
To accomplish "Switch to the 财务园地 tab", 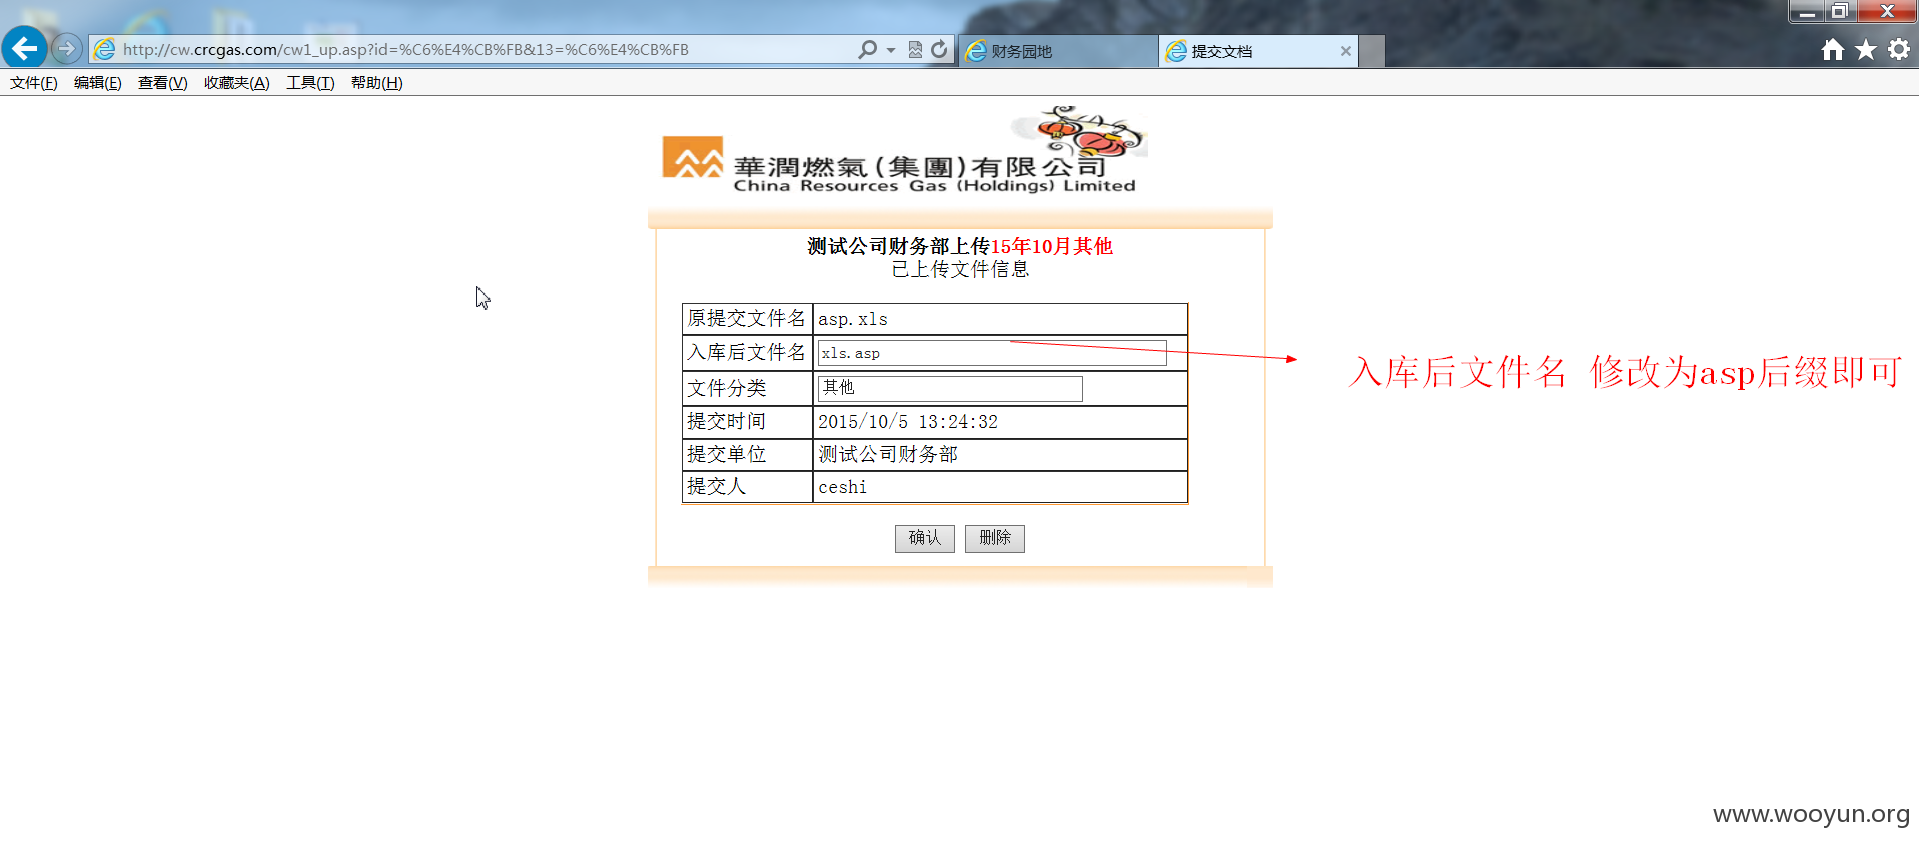I will point(1058,51).
